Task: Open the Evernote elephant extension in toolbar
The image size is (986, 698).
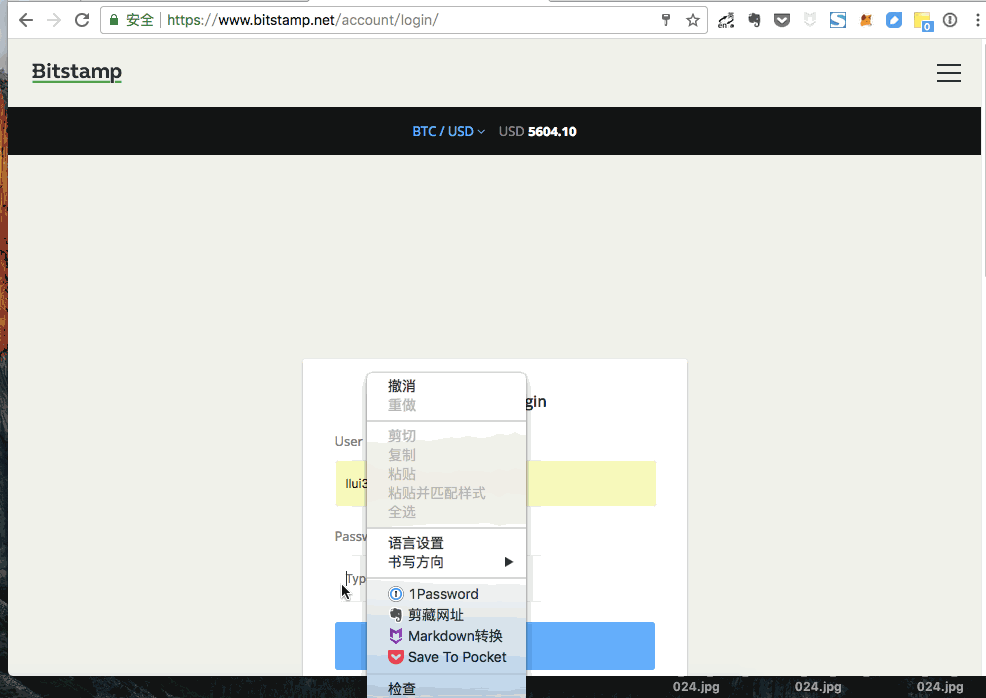Action: tap(754, 21)
